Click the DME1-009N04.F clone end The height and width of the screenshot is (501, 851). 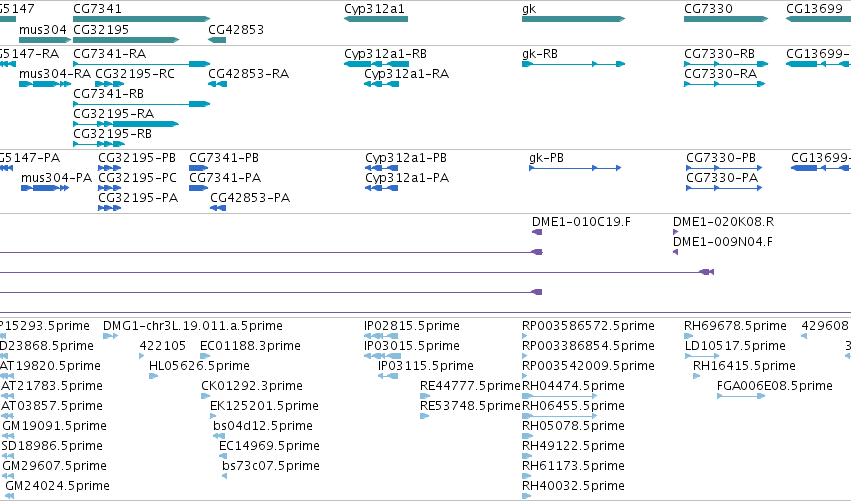tap(676, 252)
